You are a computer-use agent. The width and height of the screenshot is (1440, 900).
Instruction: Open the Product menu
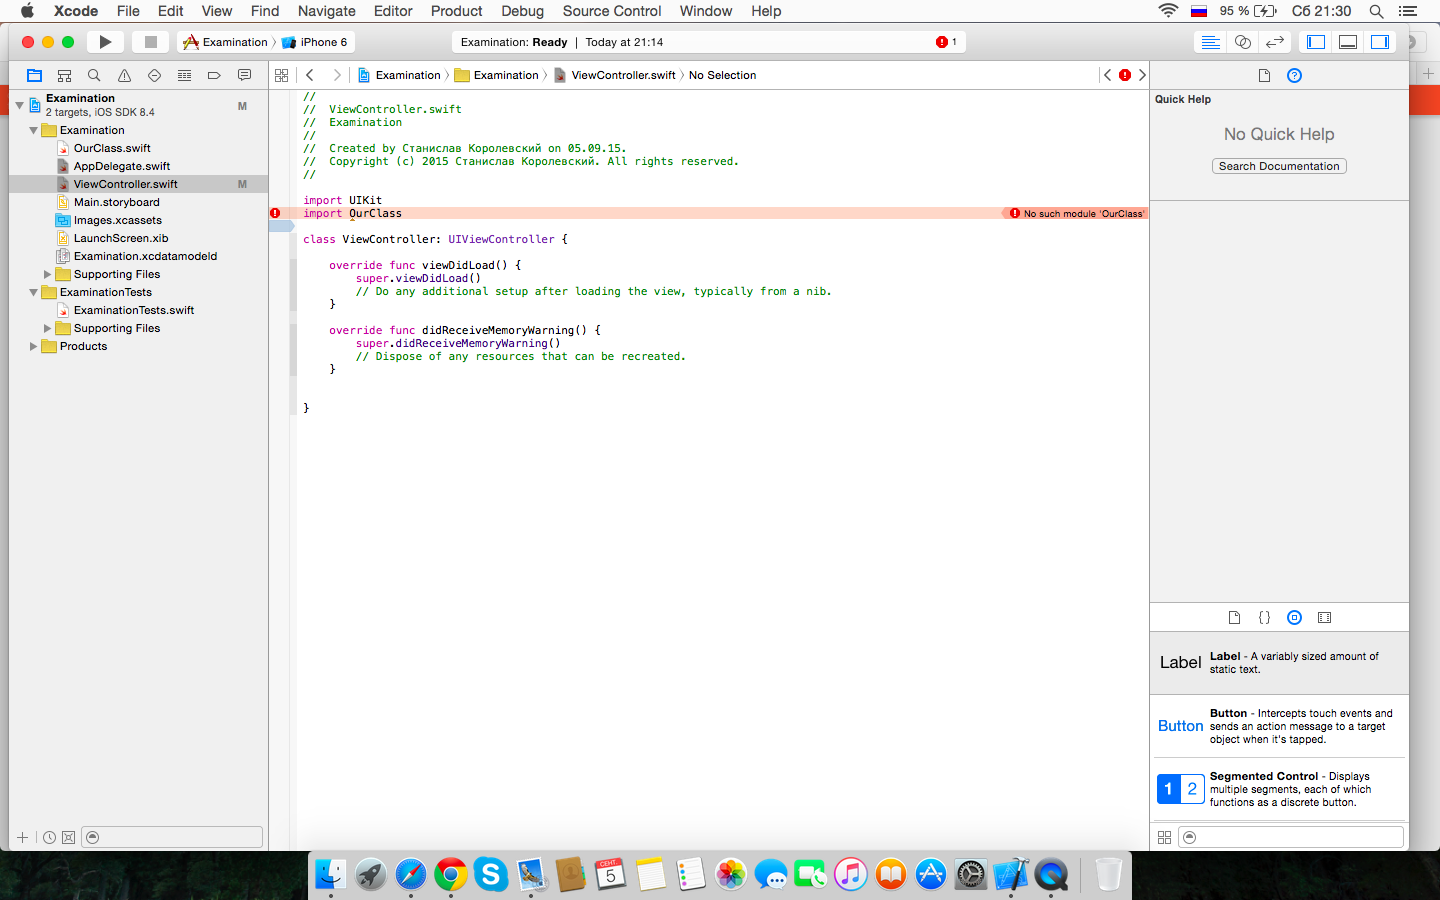[456, 11]
